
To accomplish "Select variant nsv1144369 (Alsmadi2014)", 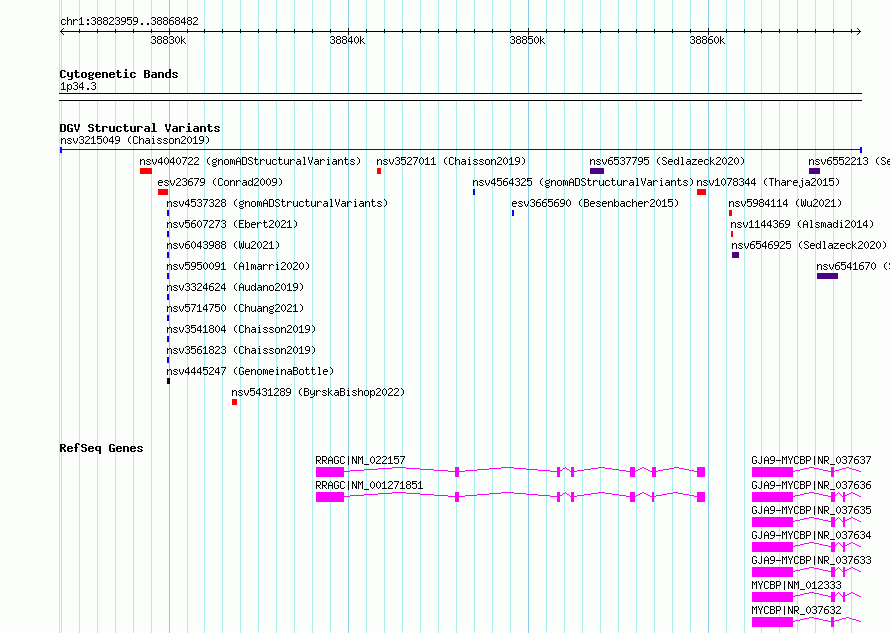I will [802, 224].
